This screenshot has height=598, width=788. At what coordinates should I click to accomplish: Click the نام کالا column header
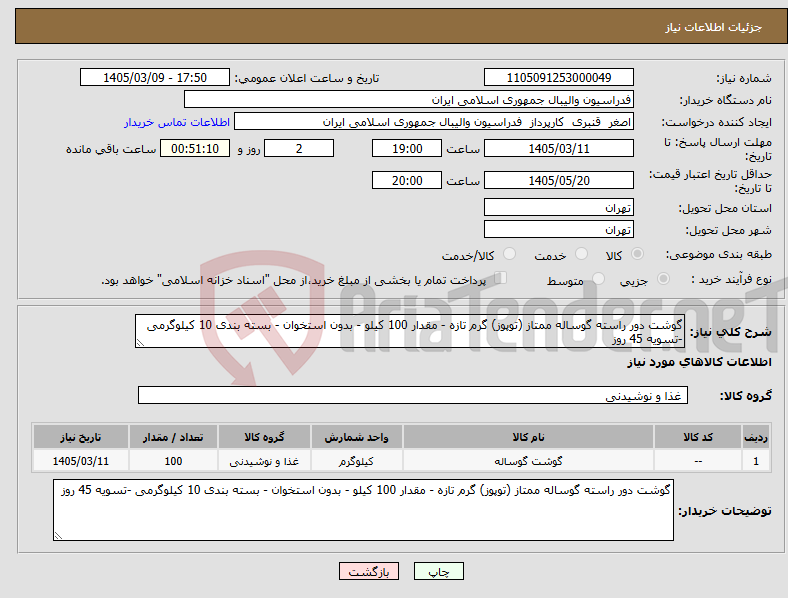pyautogui.click(x=528, y=437)
